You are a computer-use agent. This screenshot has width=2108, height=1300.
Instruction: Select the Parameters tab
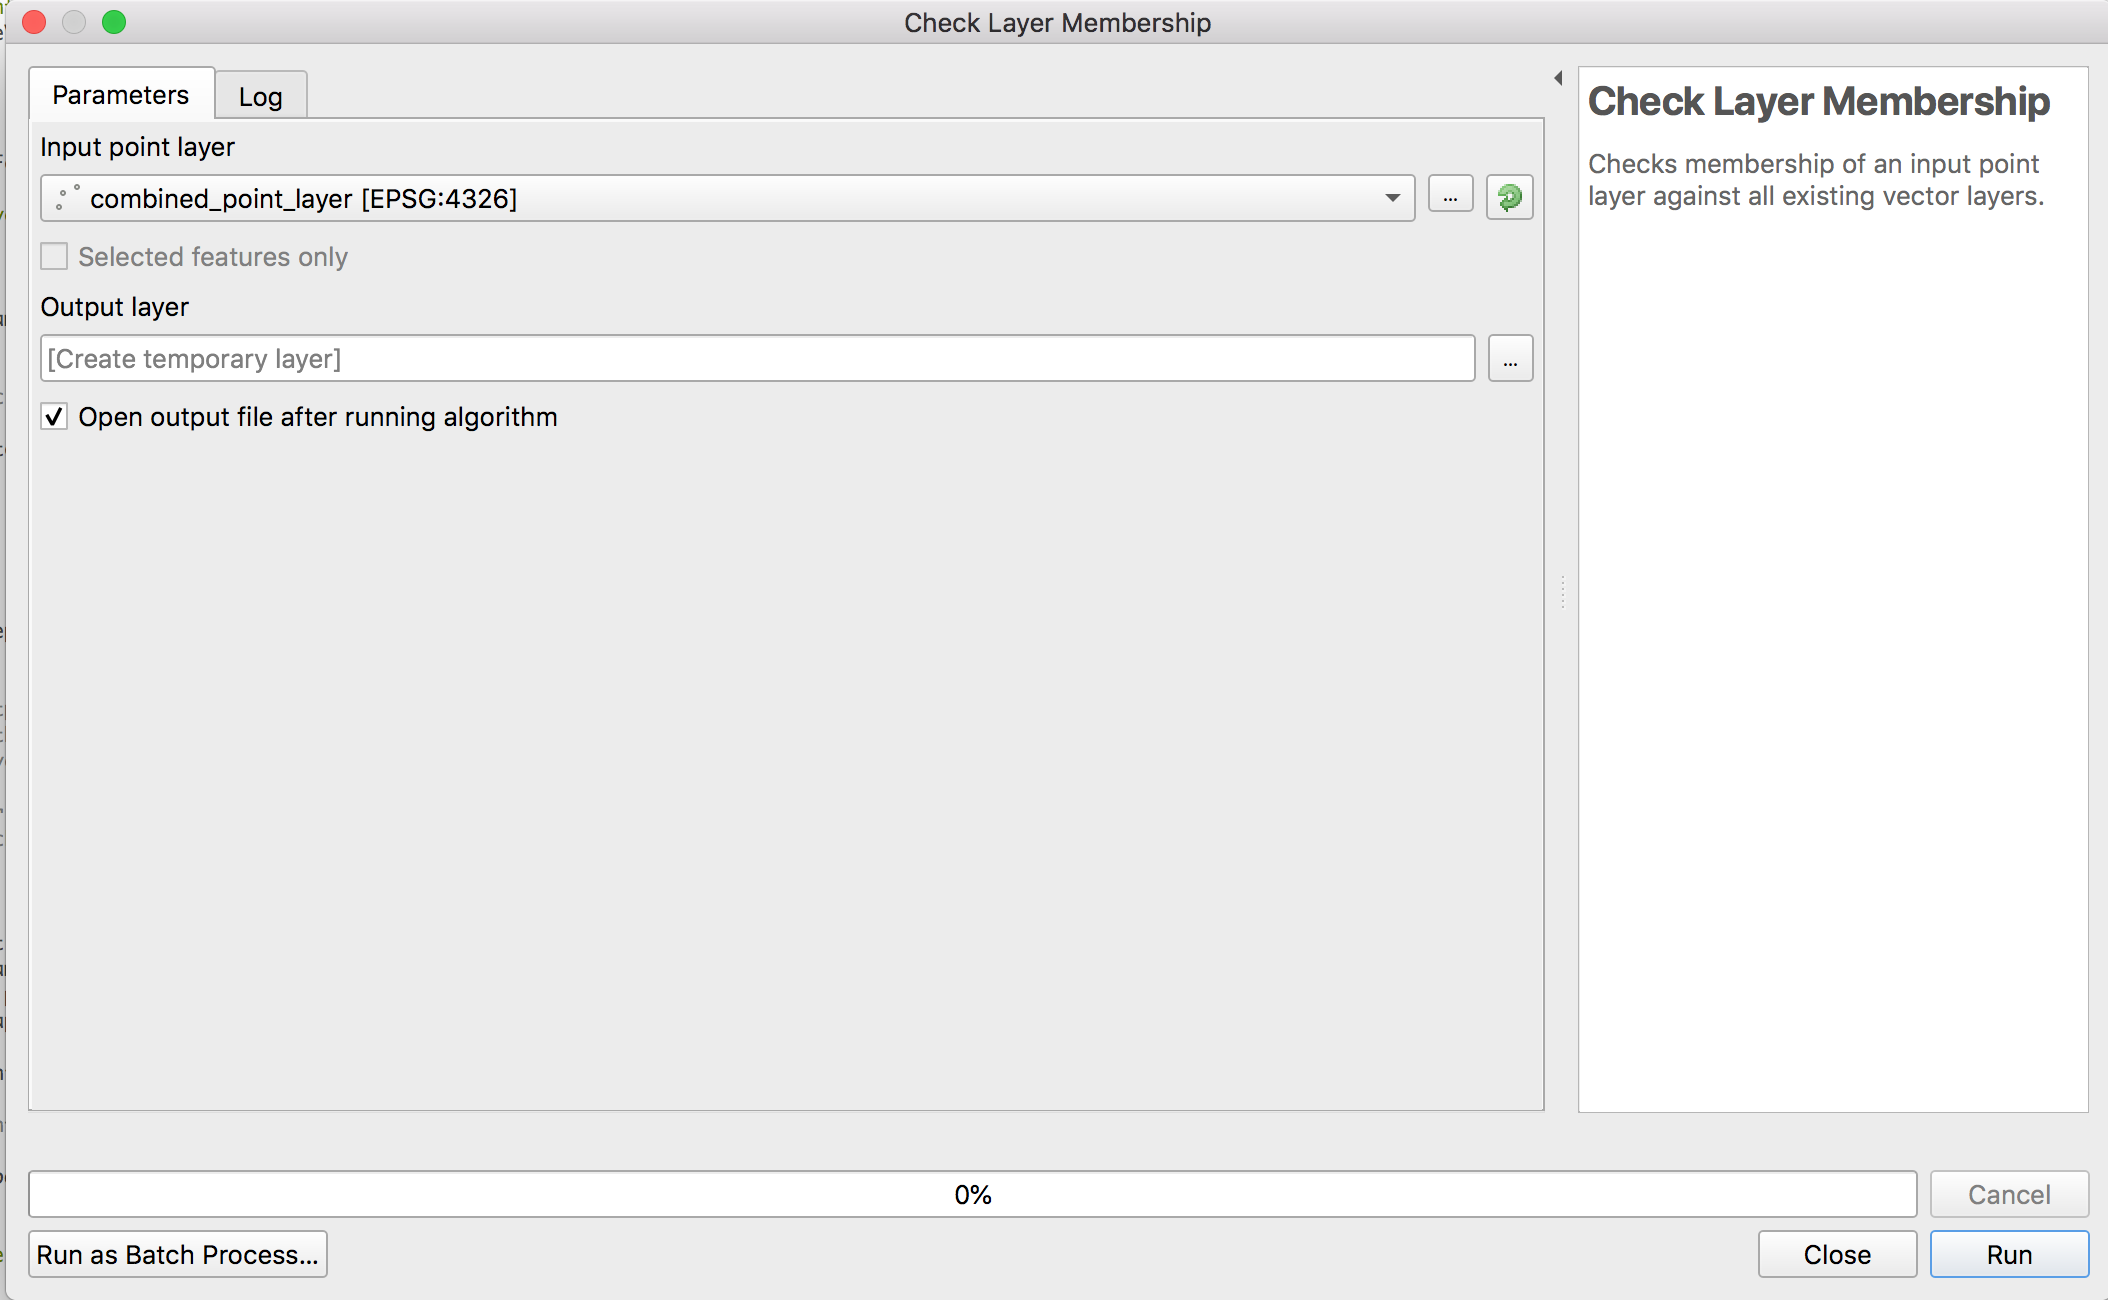120,93
